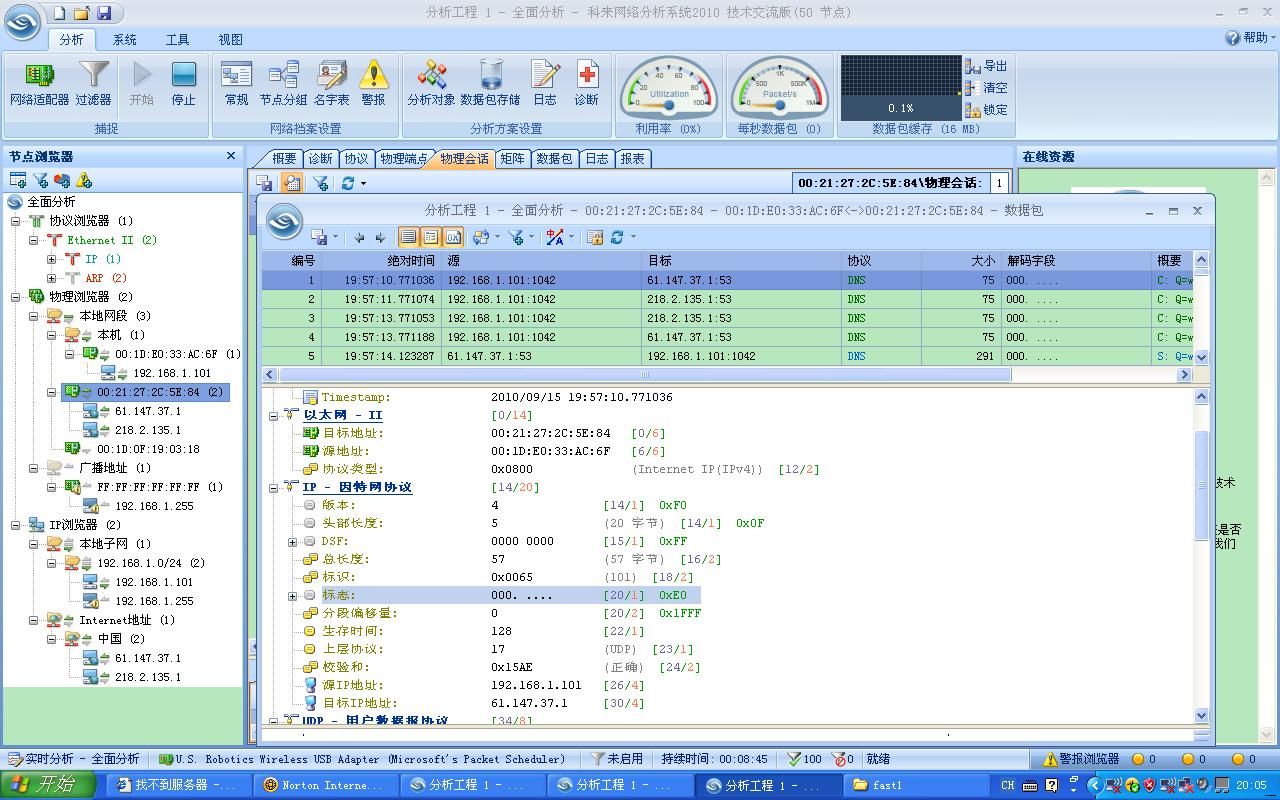Open 节点分组 node group settings
The image size is (1280, 800).
[x=283, y=83]
